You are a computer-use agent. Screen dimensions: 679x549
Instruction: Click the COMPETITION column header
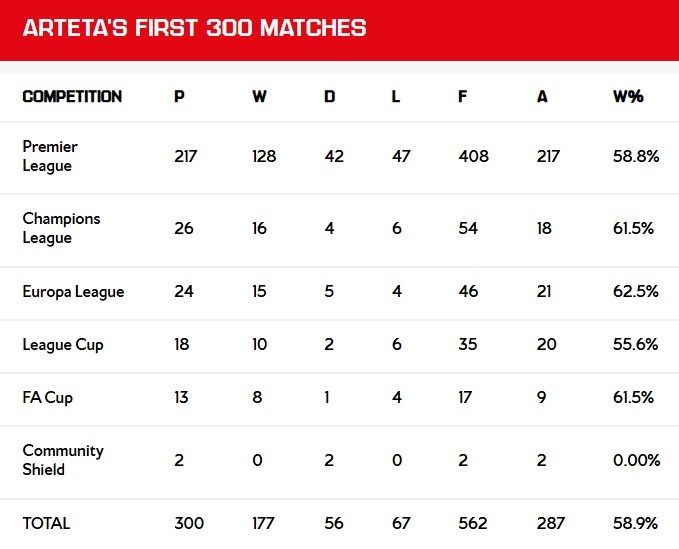[x=72, y=97]
